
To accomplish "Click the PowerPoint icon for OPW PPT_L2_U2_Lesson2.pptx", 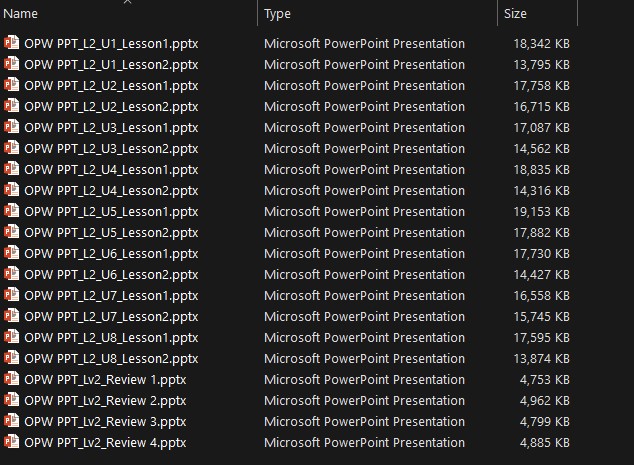I will coord(11,106).
